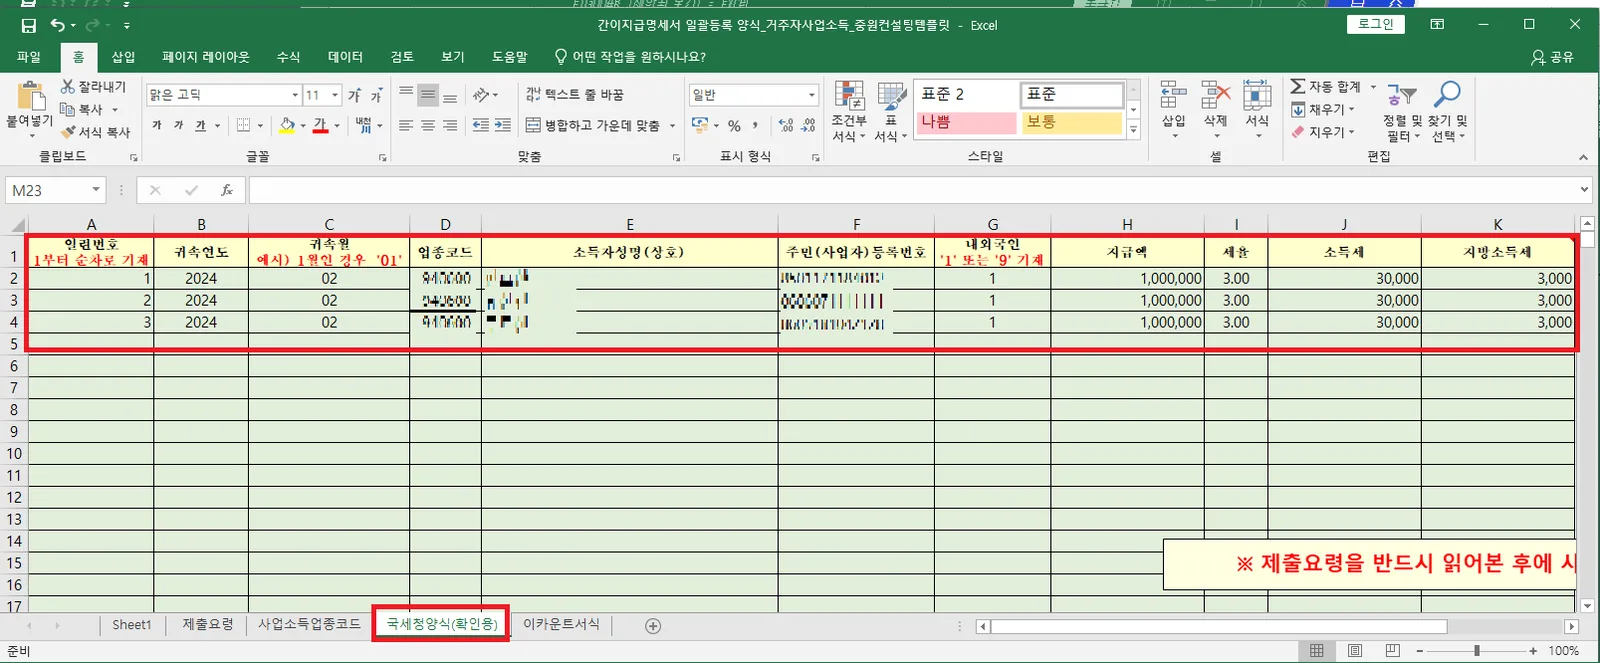This screenshot has width=1600, height=663.
Task: Switch to the 삽입 ribbon tab
Action: click(x=123, y=57)
